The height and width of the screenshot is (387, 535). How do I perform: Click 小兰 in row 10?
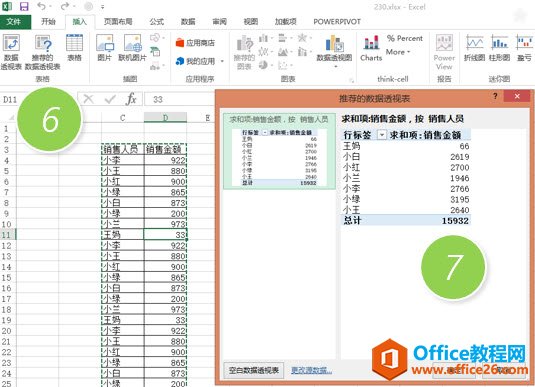pyautogui.click(x=122, y=224)
